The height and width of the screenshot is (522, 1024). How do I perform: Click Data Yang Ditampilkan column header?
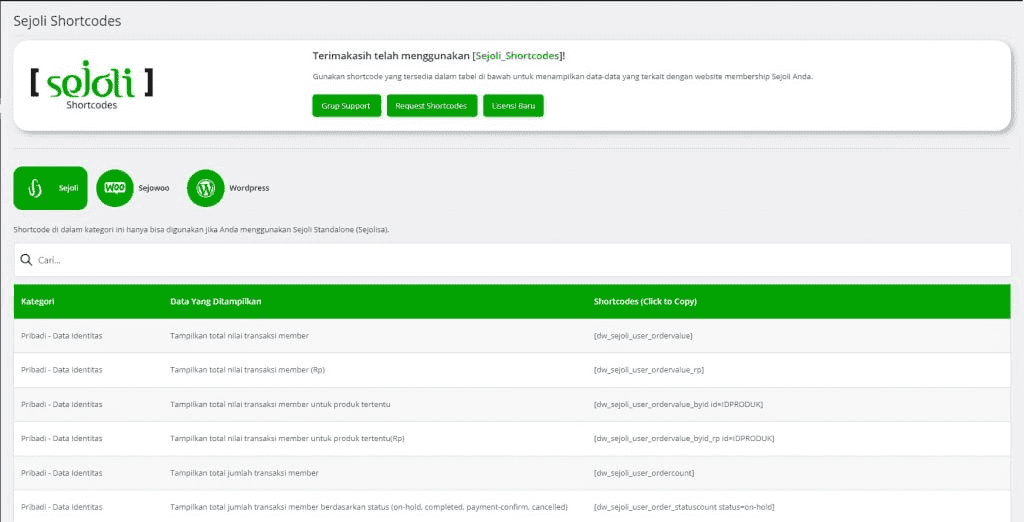click(216, 301)
